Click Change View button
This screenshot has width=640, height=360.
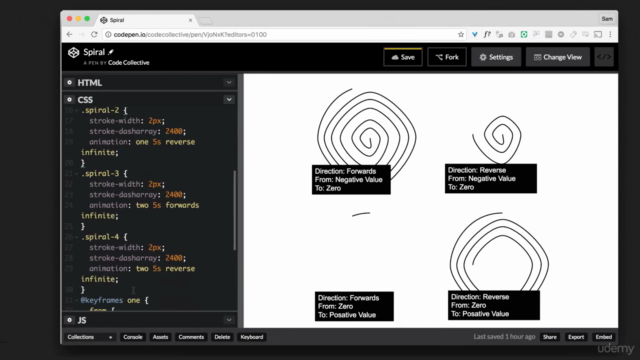pos(558,57)
